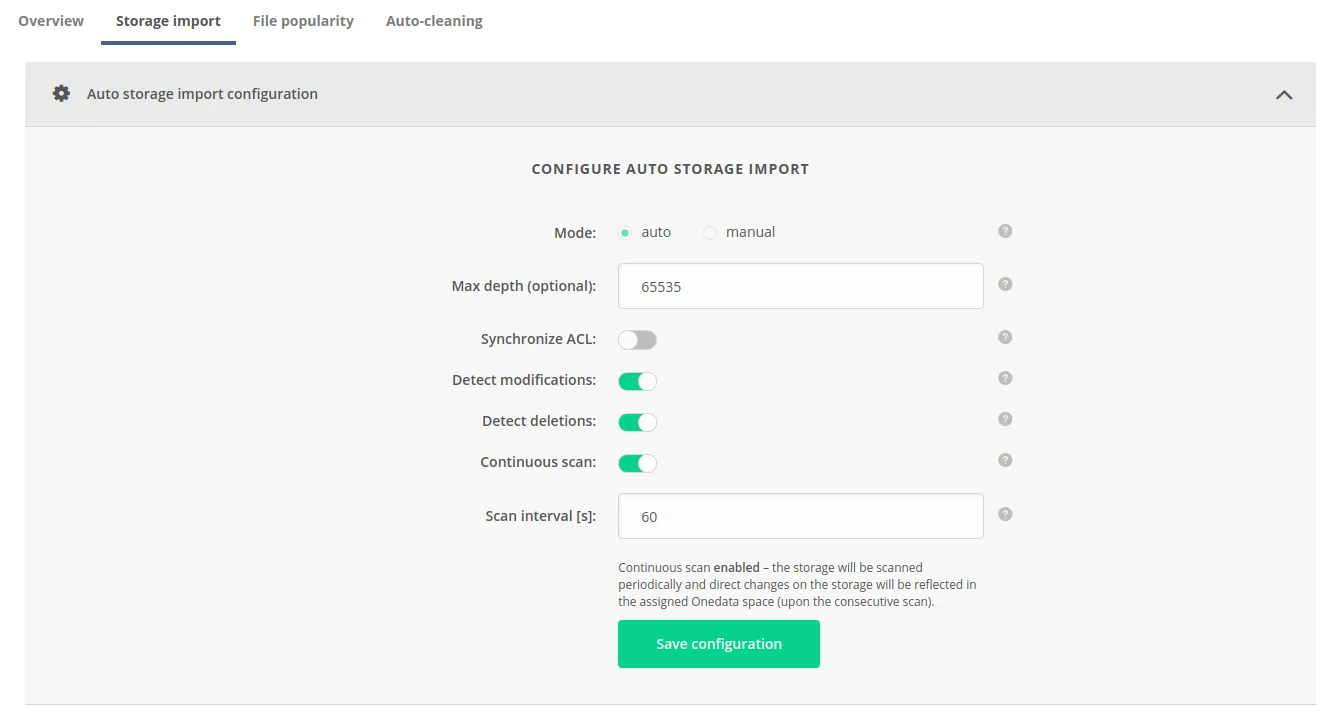Enable the Synchronize ACL toggle
Screen dimensions: 1344x715
637,340
